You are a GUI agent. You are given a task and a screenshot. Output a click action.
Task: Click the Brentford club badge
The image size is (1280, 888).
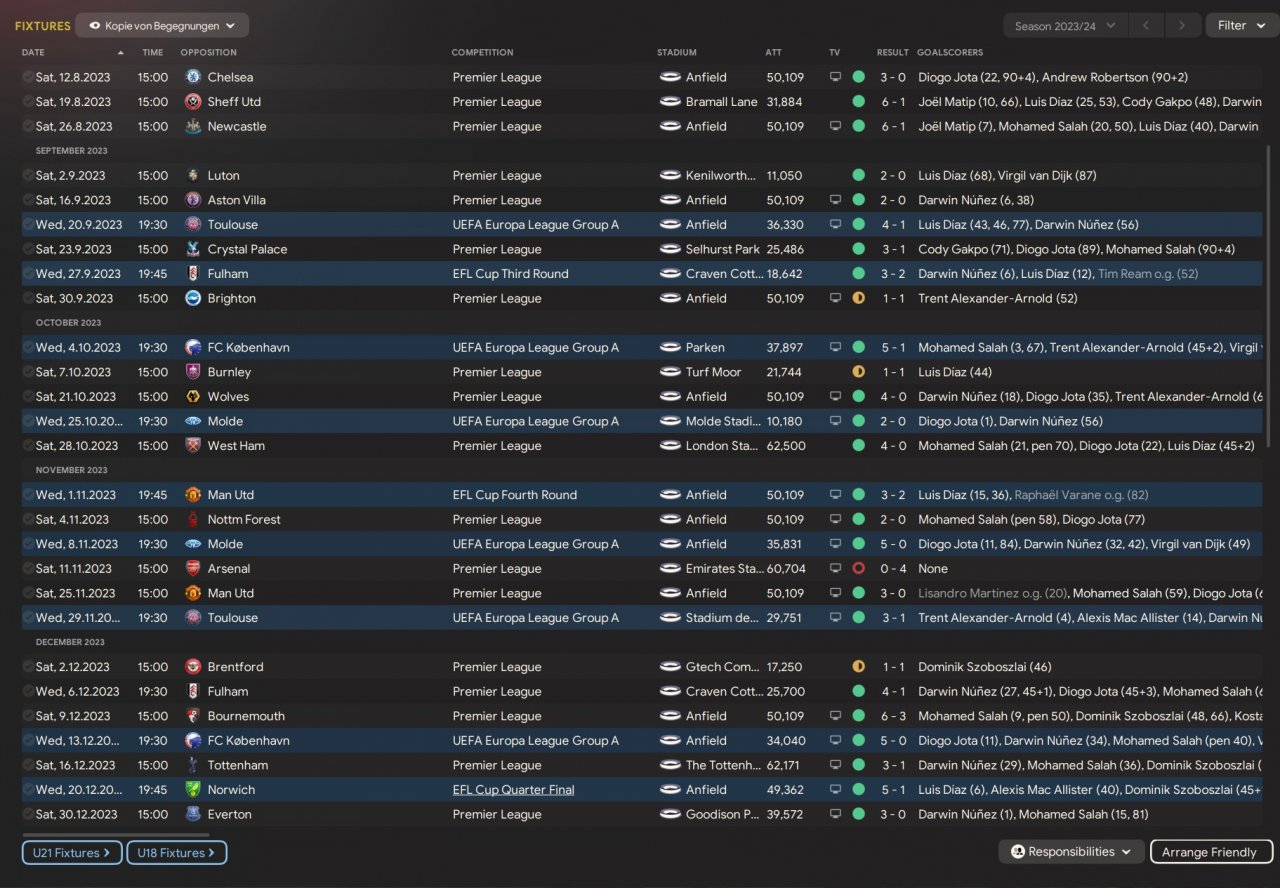click(193, 667)
